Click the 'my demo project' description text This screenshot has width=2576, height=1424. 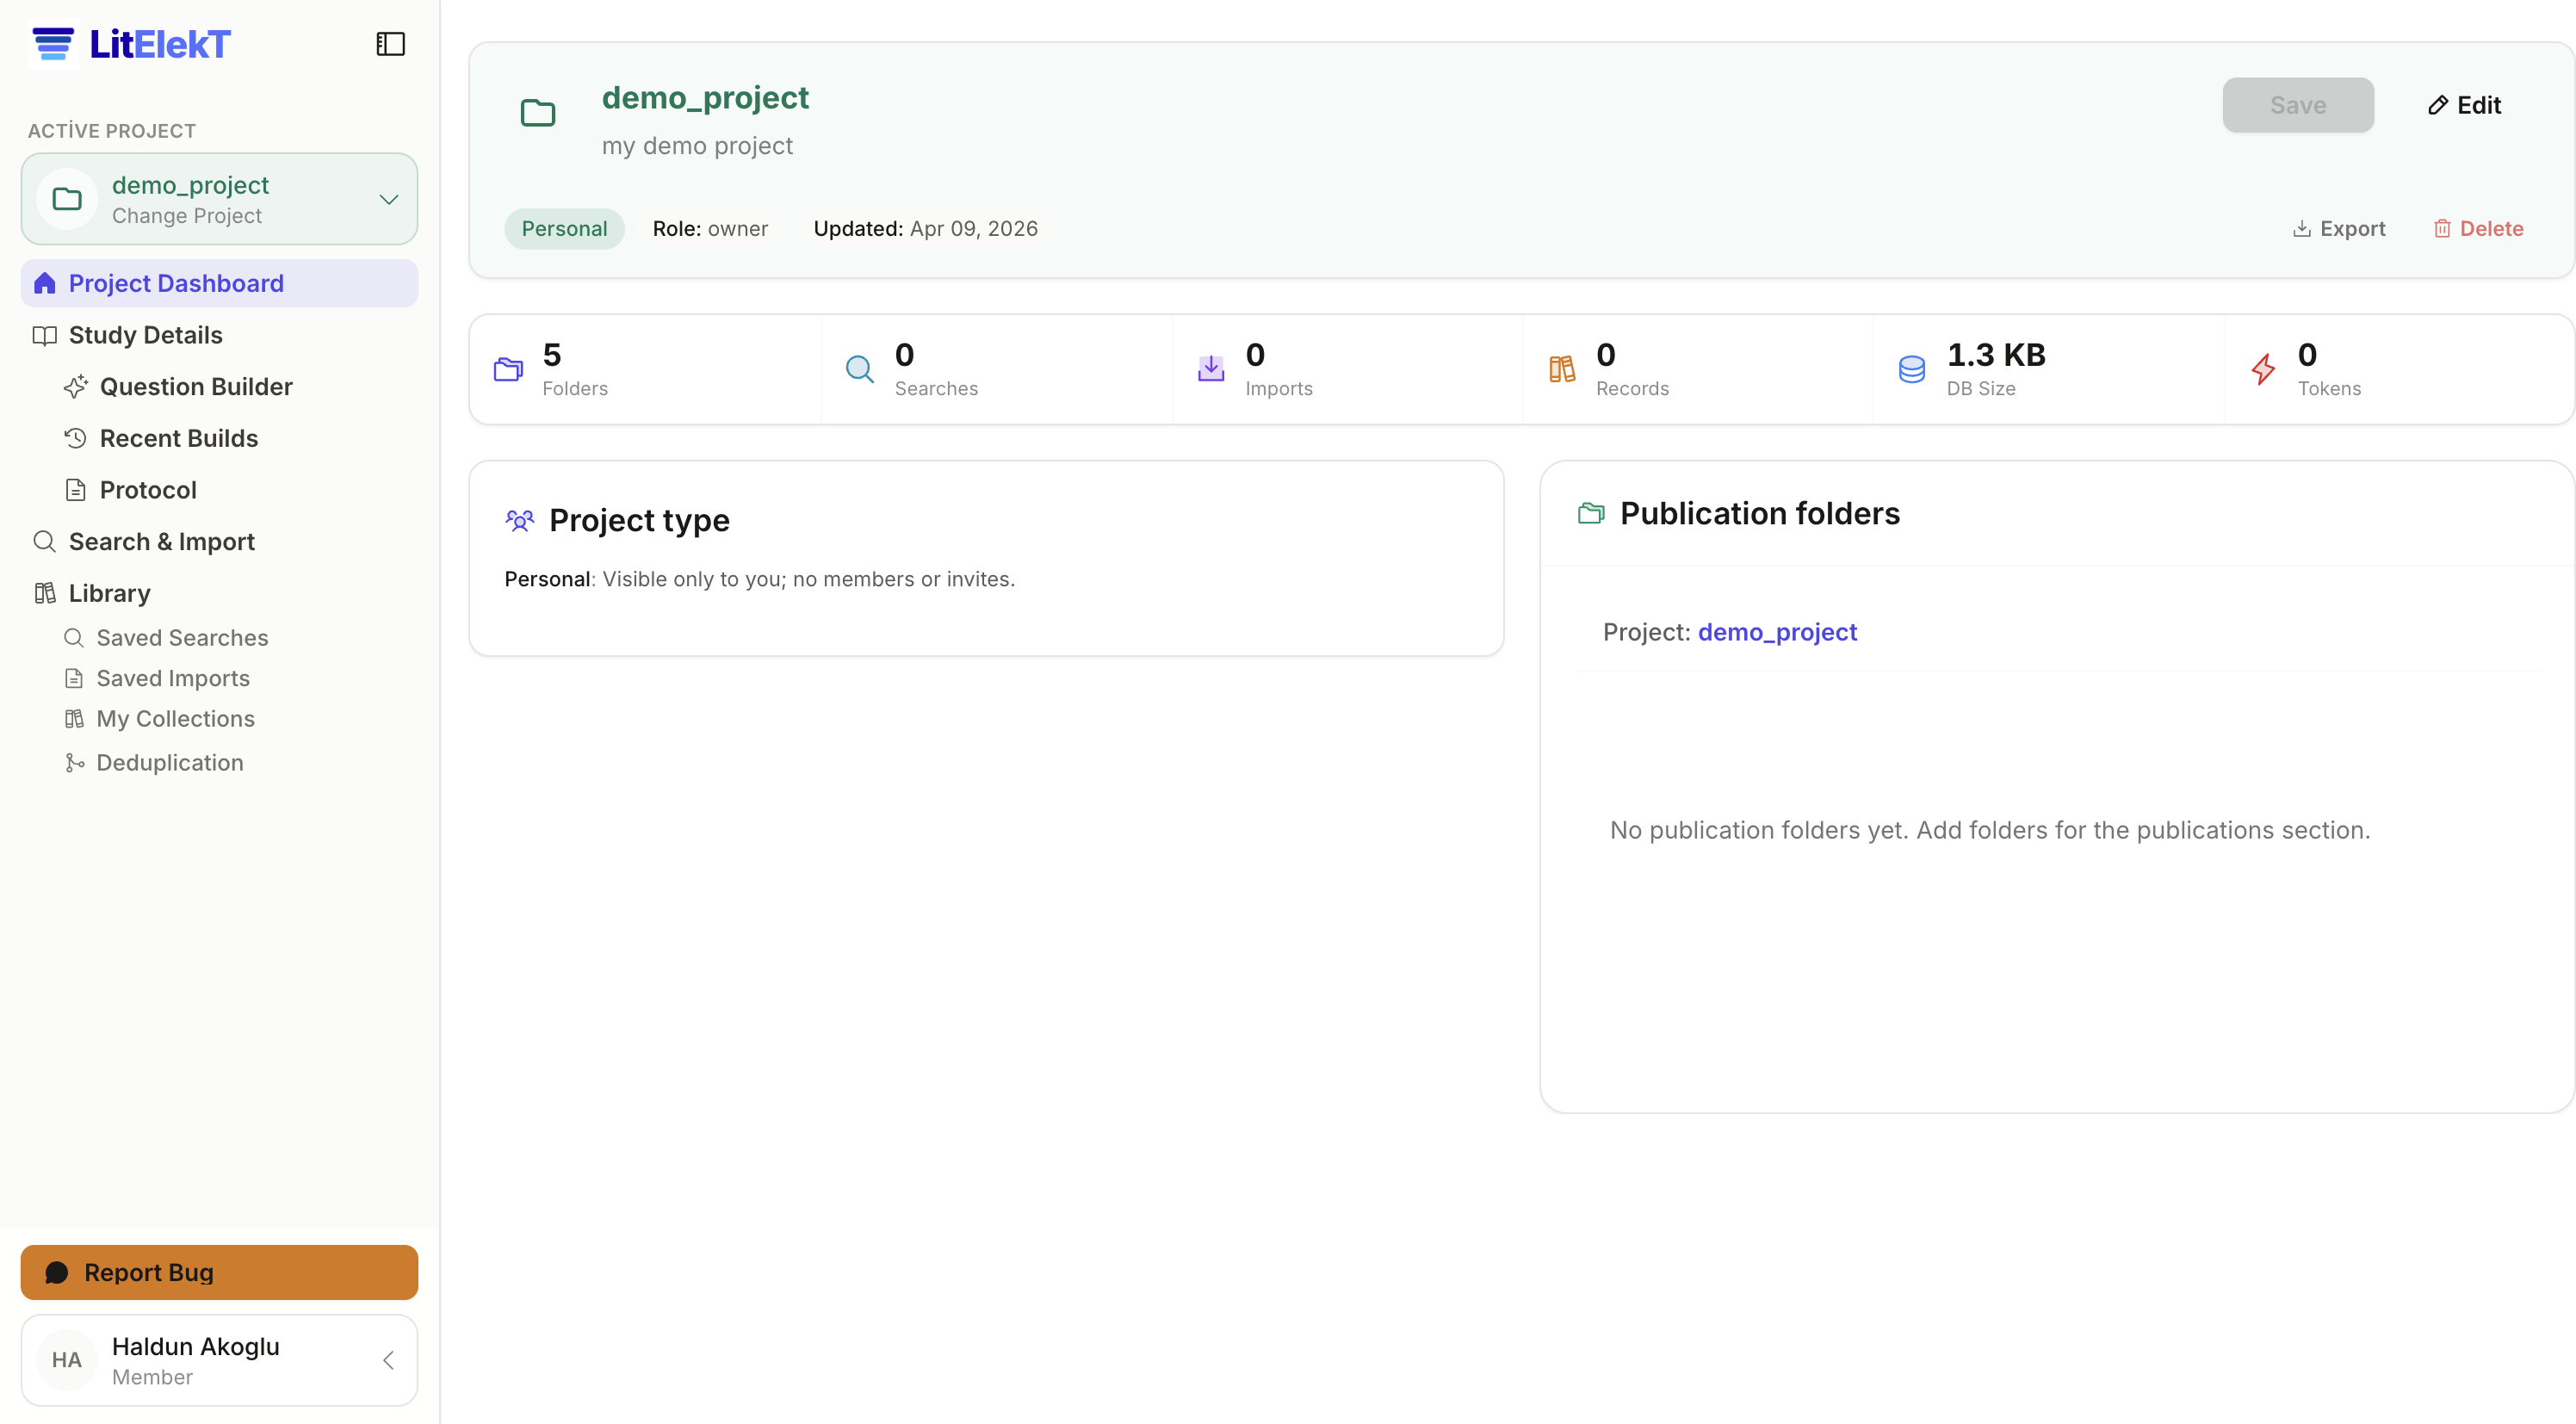tap(697, 146)
